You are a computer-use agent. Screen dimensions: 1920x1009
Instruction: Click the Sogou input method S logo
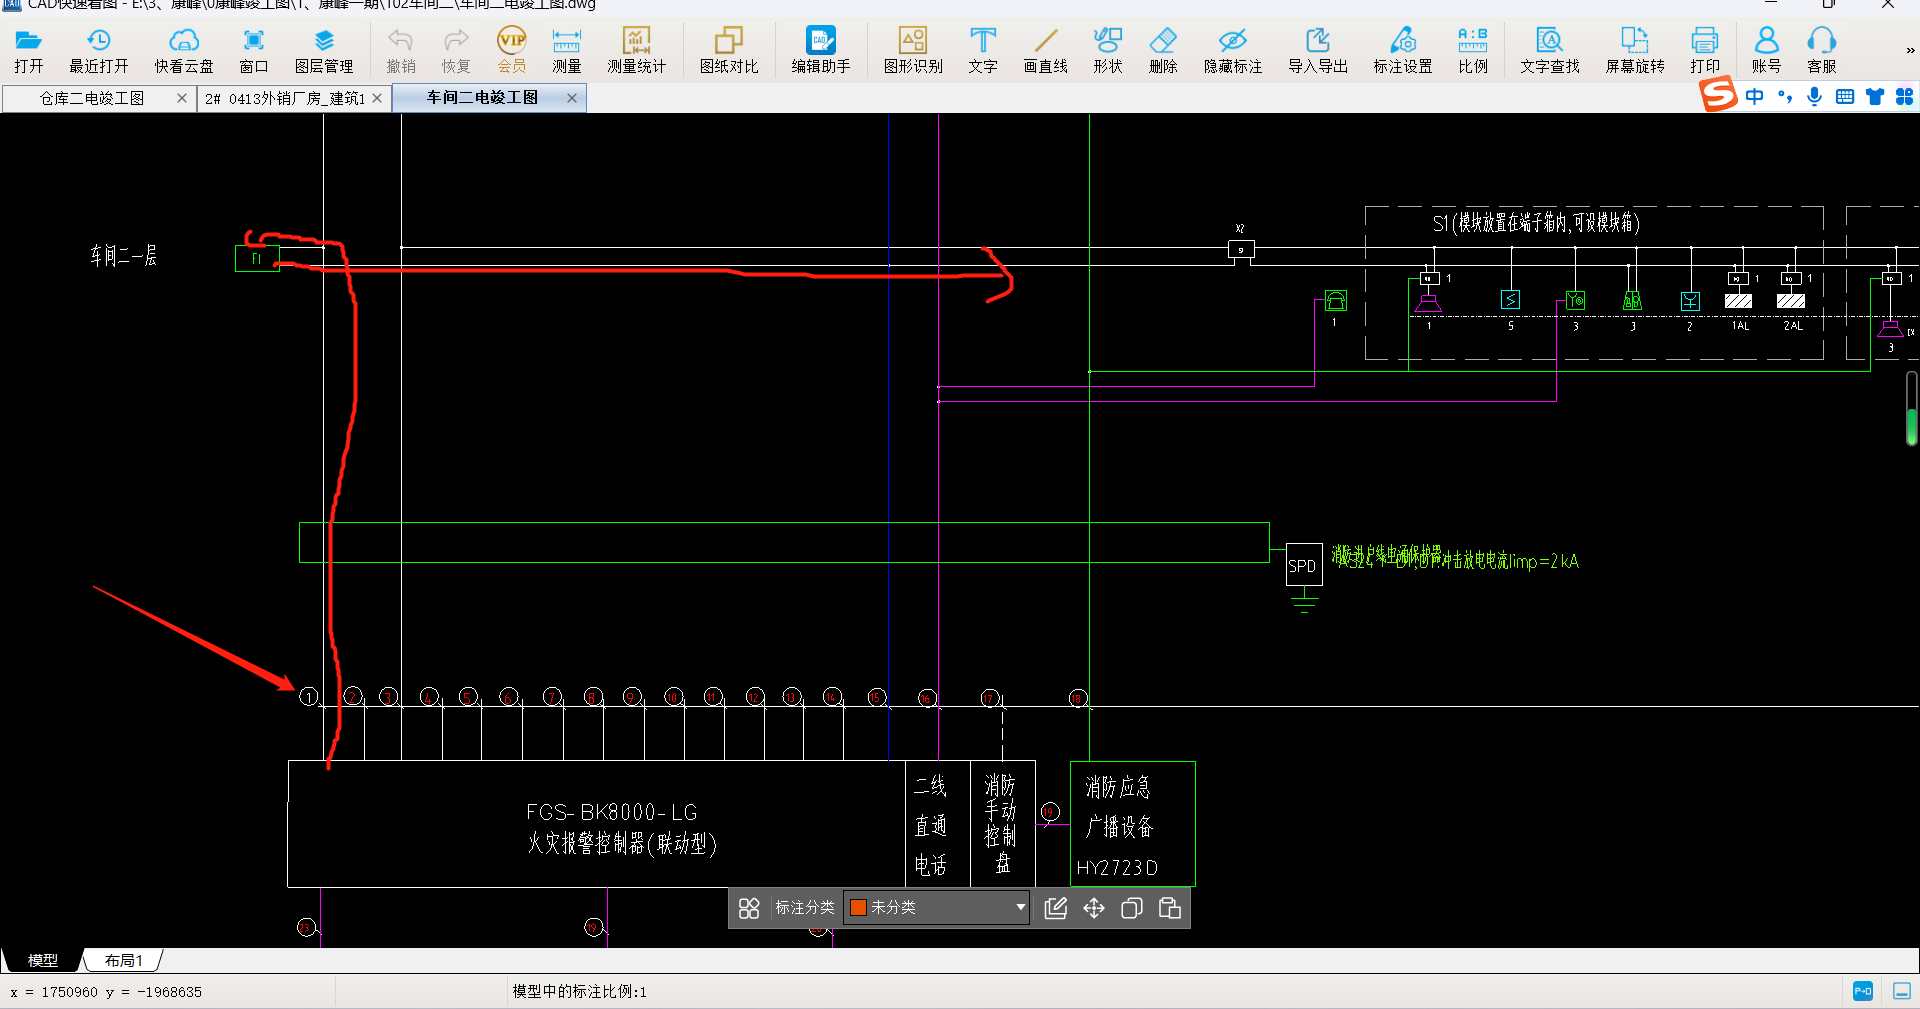[1718, 96]
